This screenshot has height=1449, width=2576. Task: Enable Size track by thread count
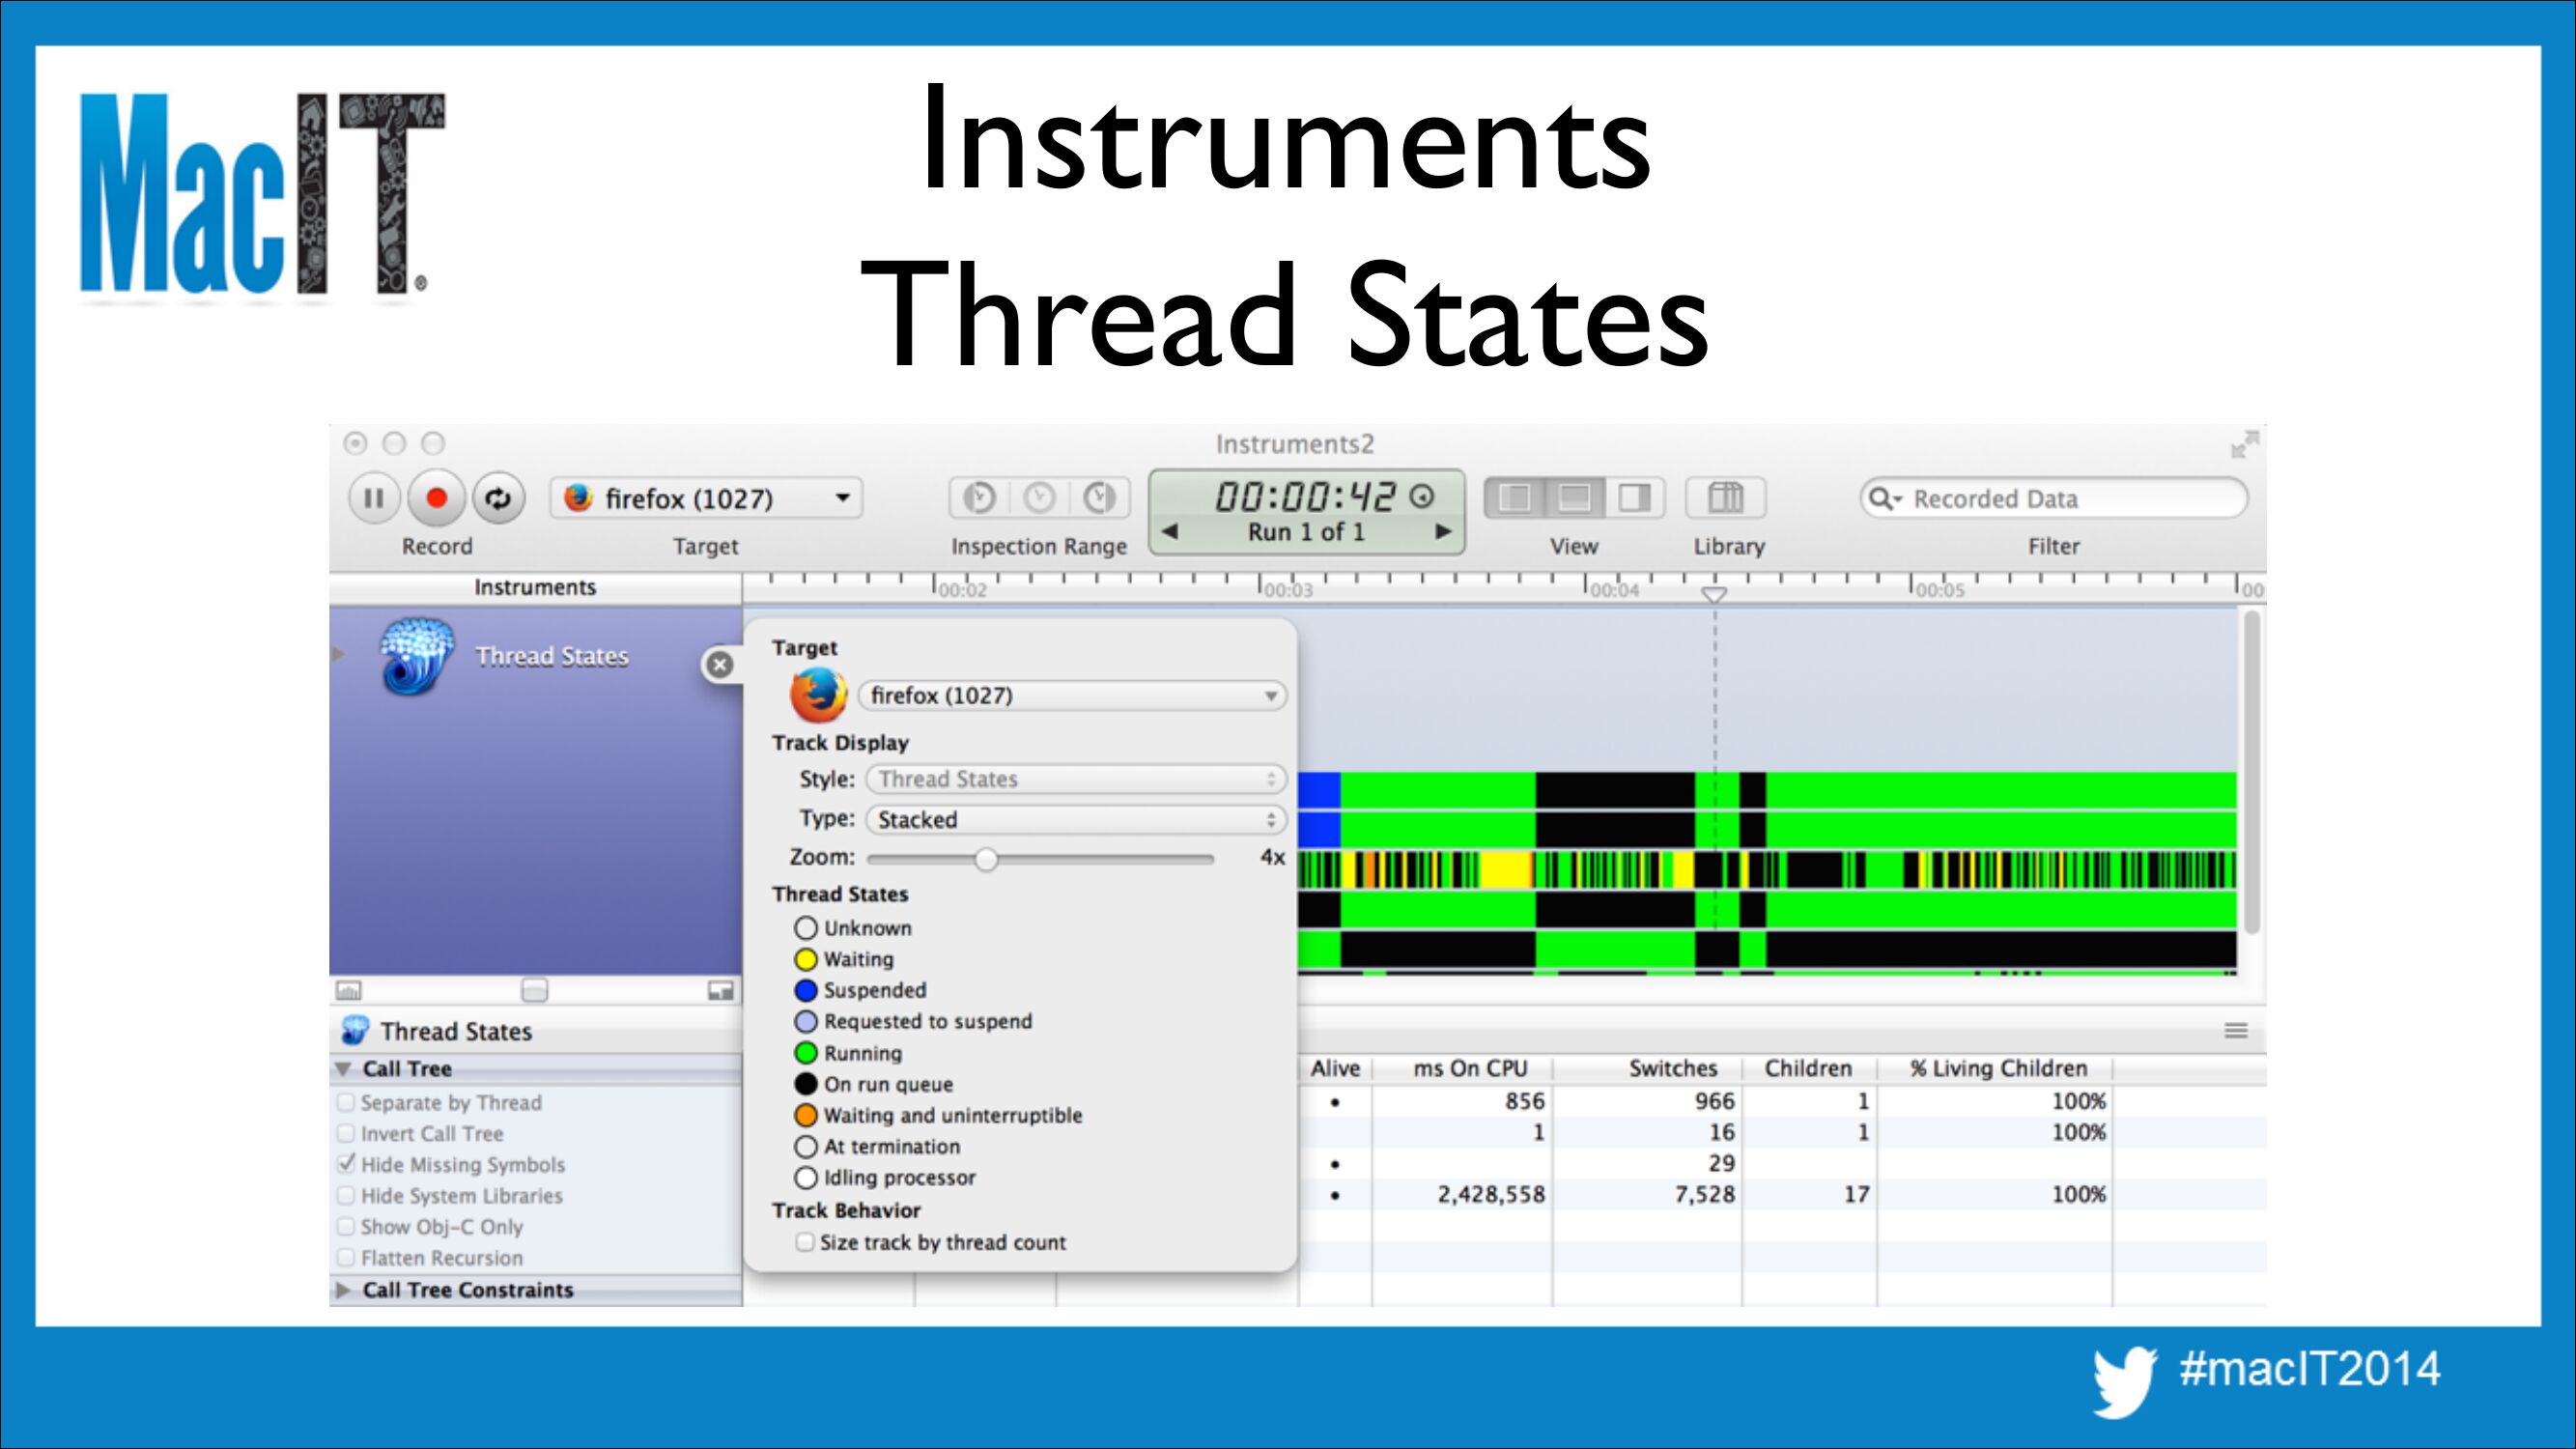click(805, 1242)
